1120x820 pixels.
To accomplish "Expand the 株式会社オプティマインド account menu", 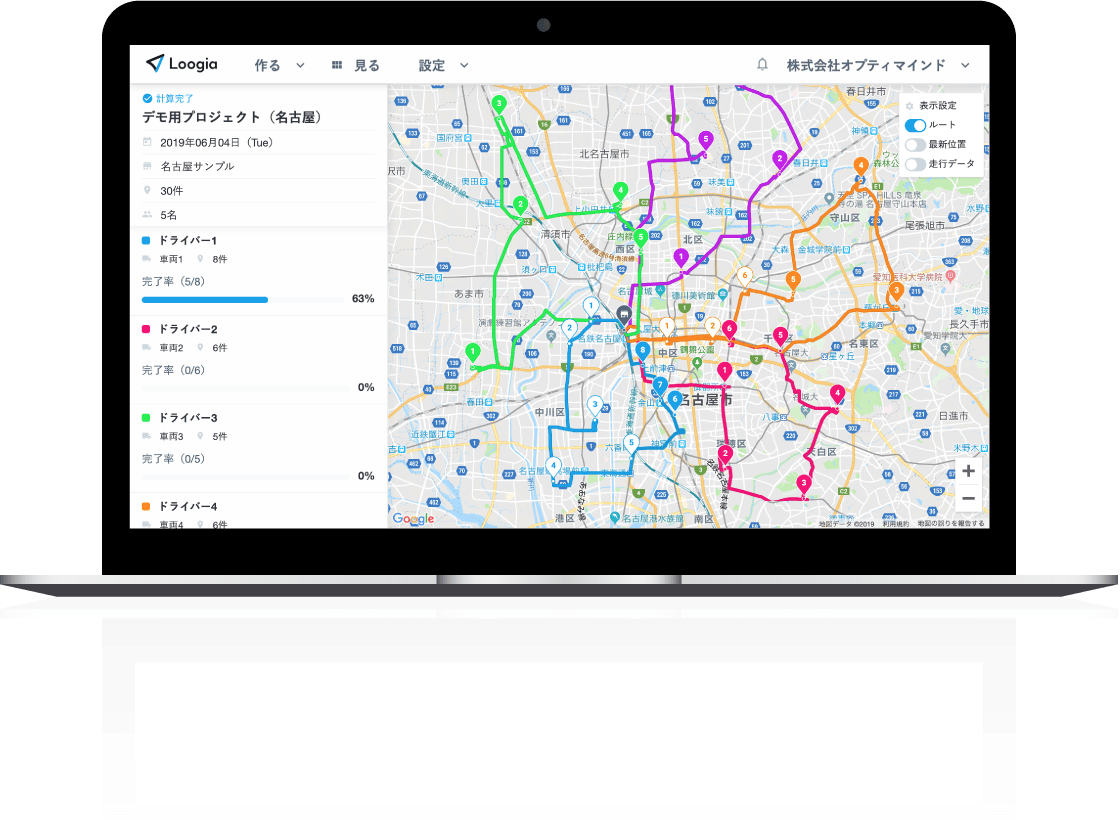I will pyautogui.click(x=877, y=66).
